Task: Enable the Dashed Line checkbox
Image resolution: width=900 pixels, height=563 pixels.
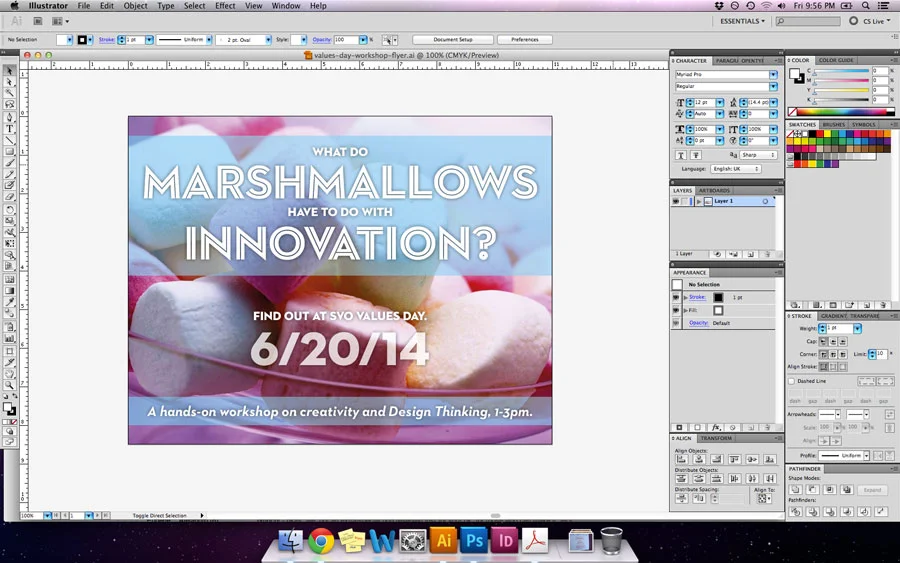Action: (x=792, y=381)
